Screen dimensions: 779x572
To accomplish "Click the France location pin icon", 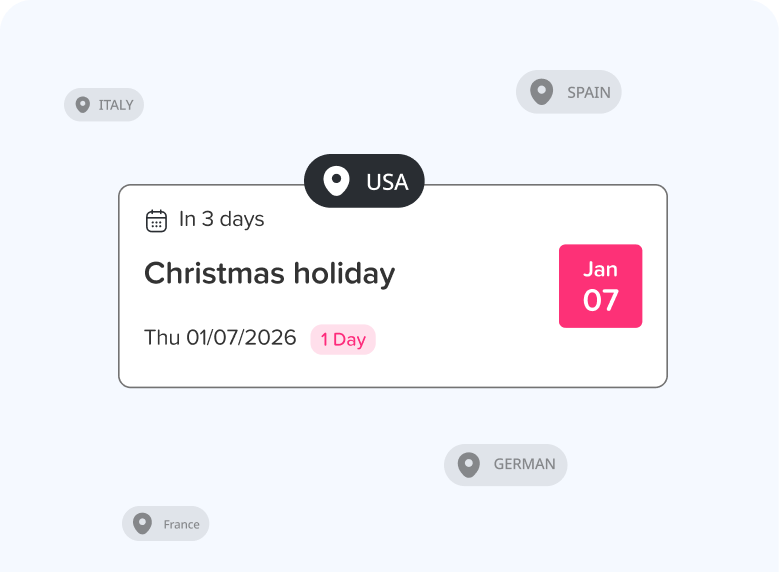I will (142, 523).
